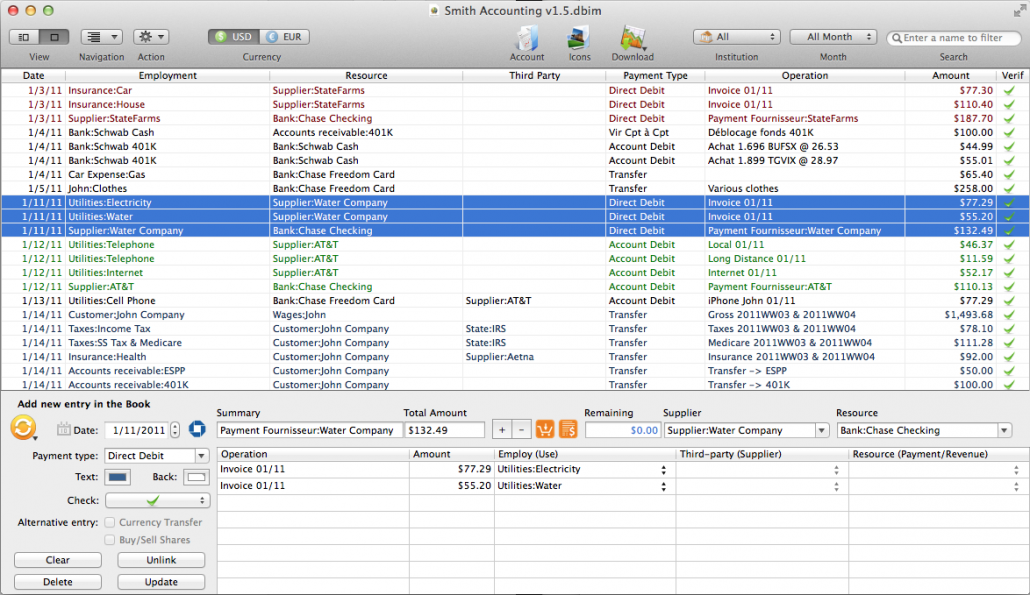Click the Total Amount field
This screenshot has width=1030, height=595.
click(445, 430)
